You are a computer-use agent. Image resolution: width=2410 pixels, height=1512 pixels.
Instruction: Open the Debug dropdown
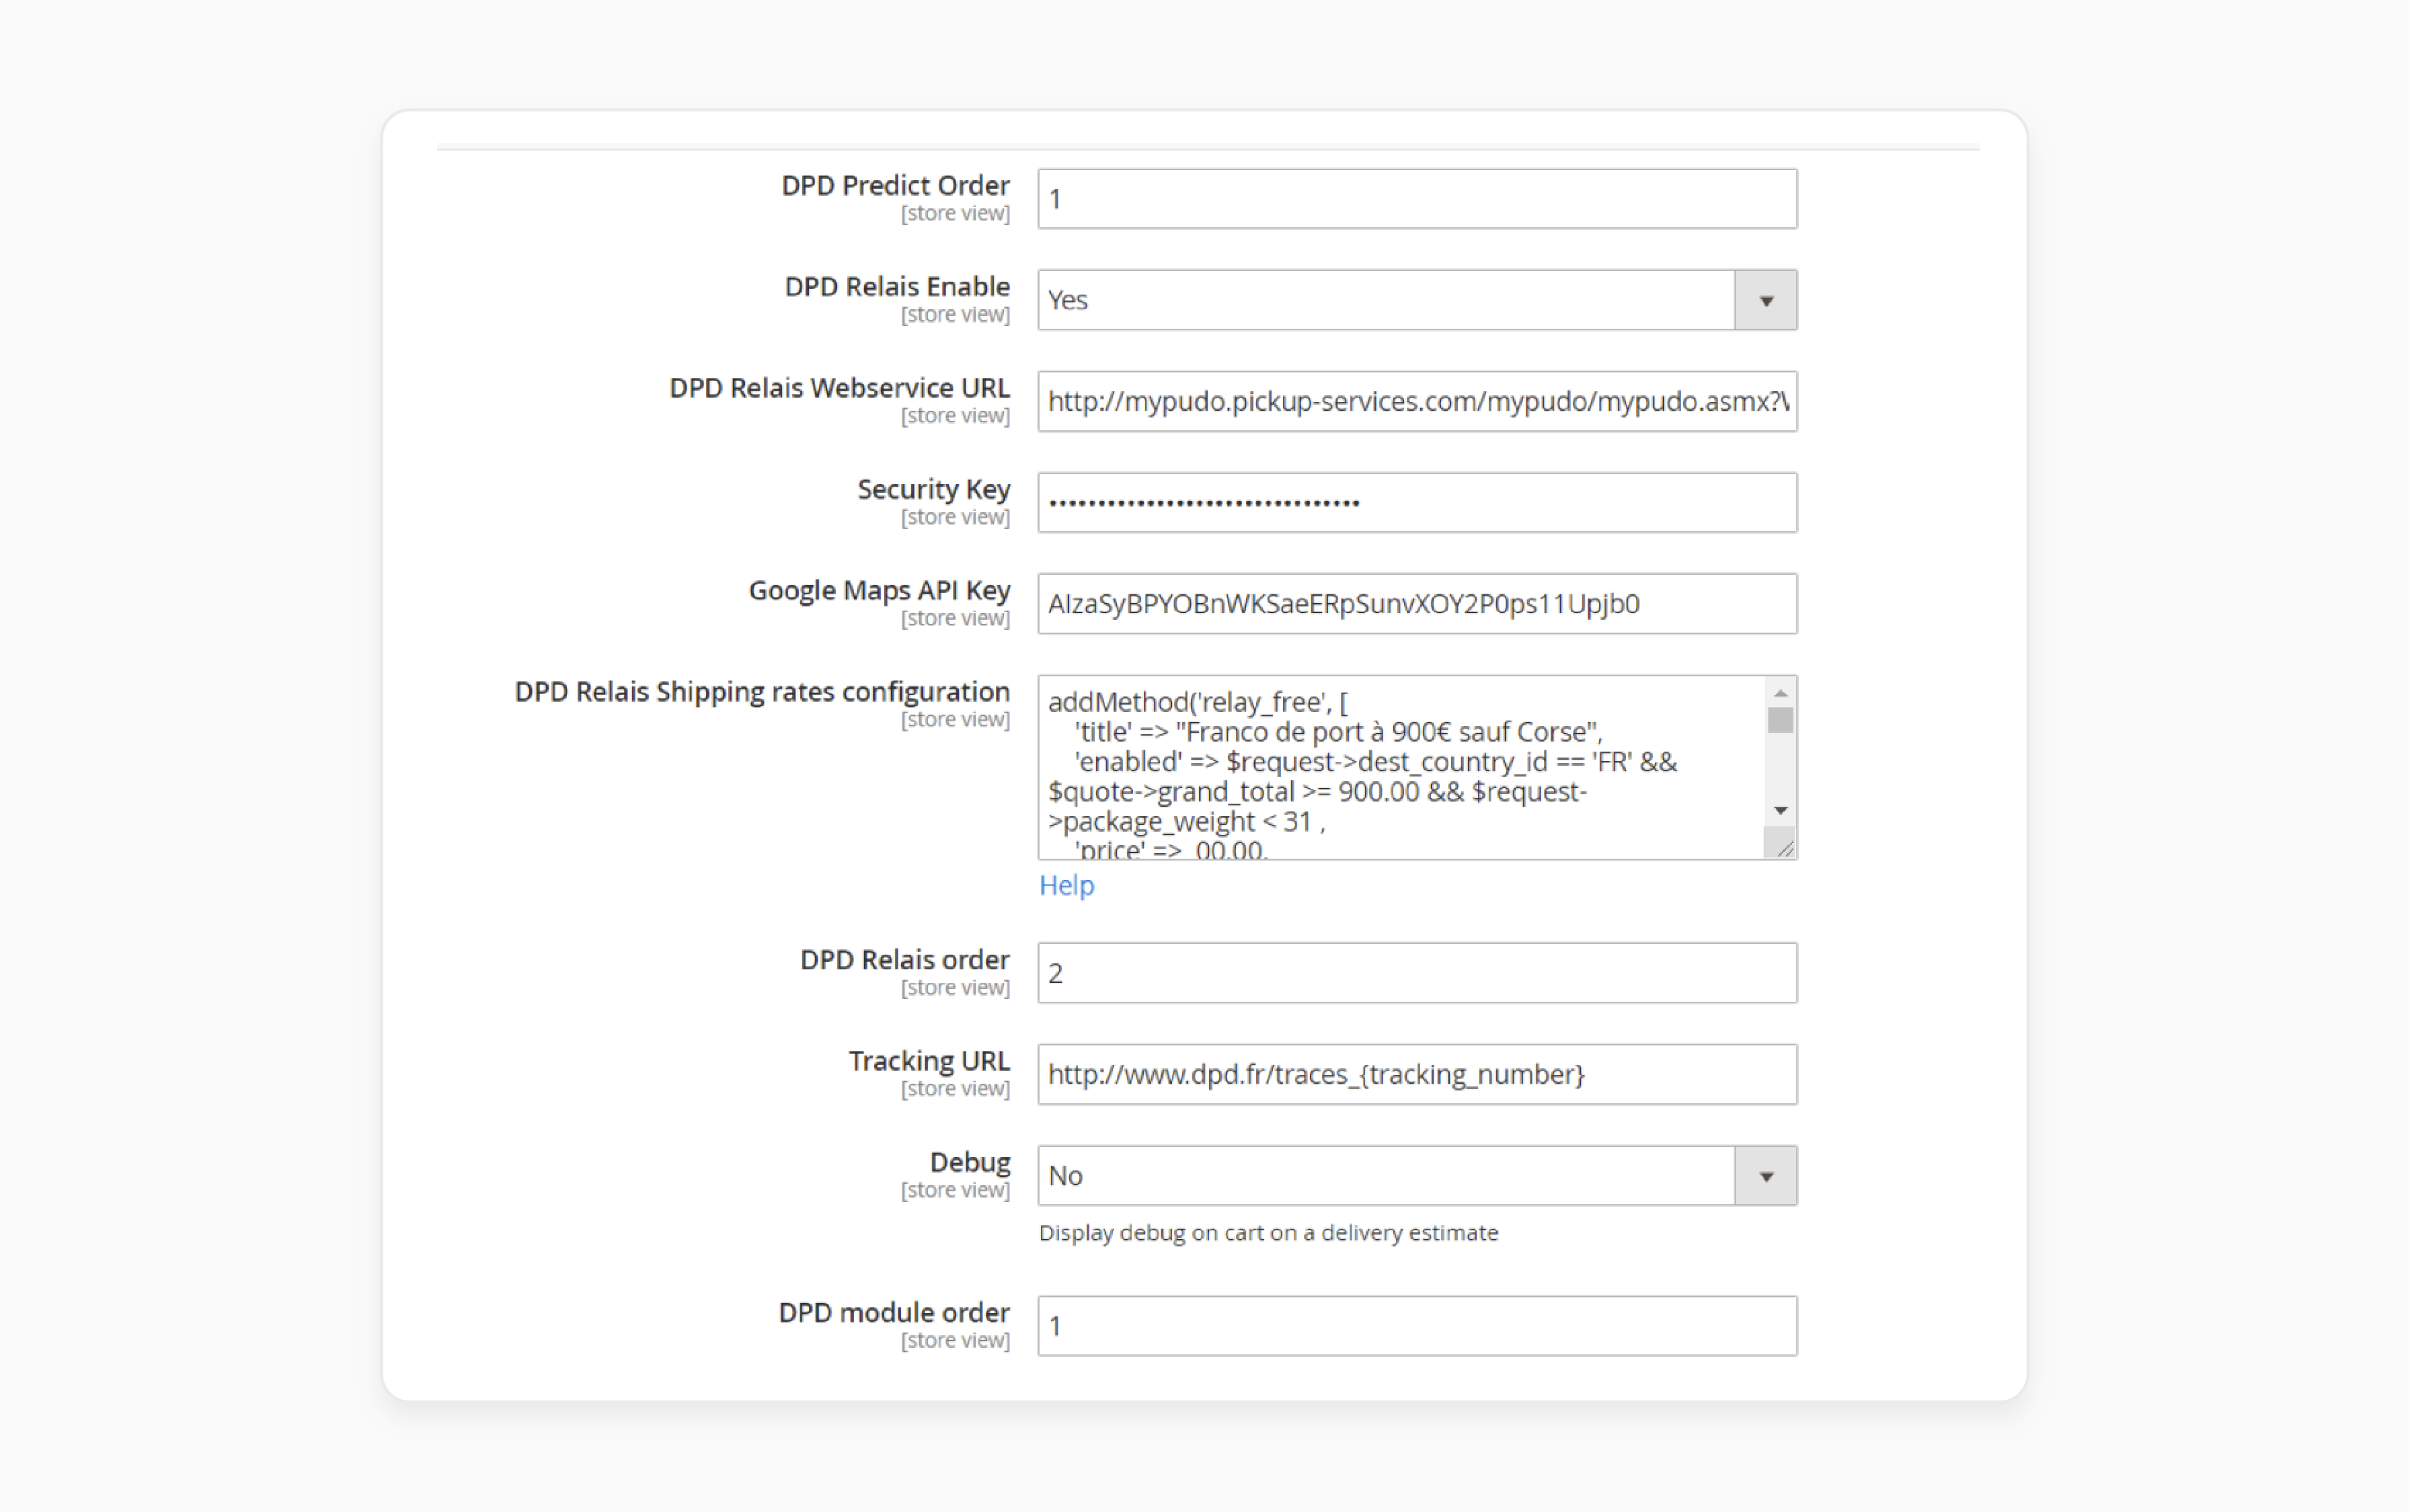(x=1417, y=1176)
